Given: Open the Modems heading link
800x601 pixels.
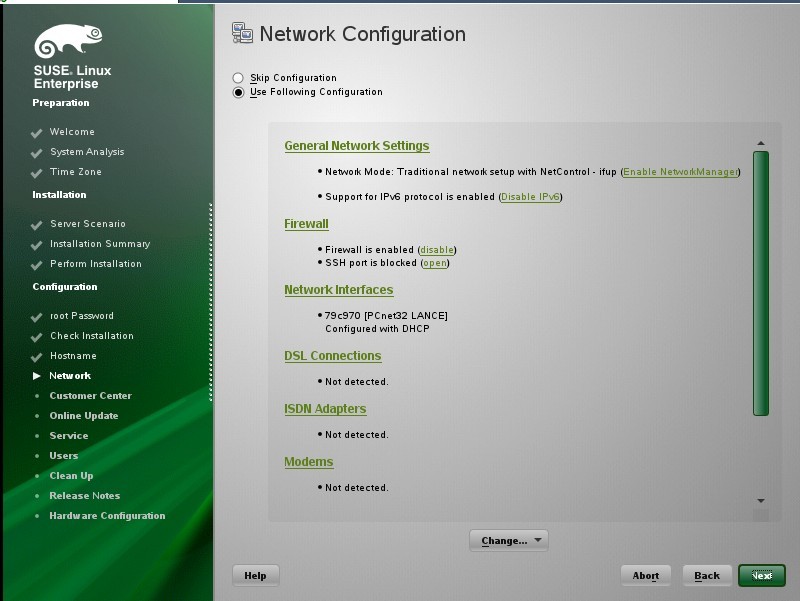Looking at the screenshot, I should (x=309, y=462).
